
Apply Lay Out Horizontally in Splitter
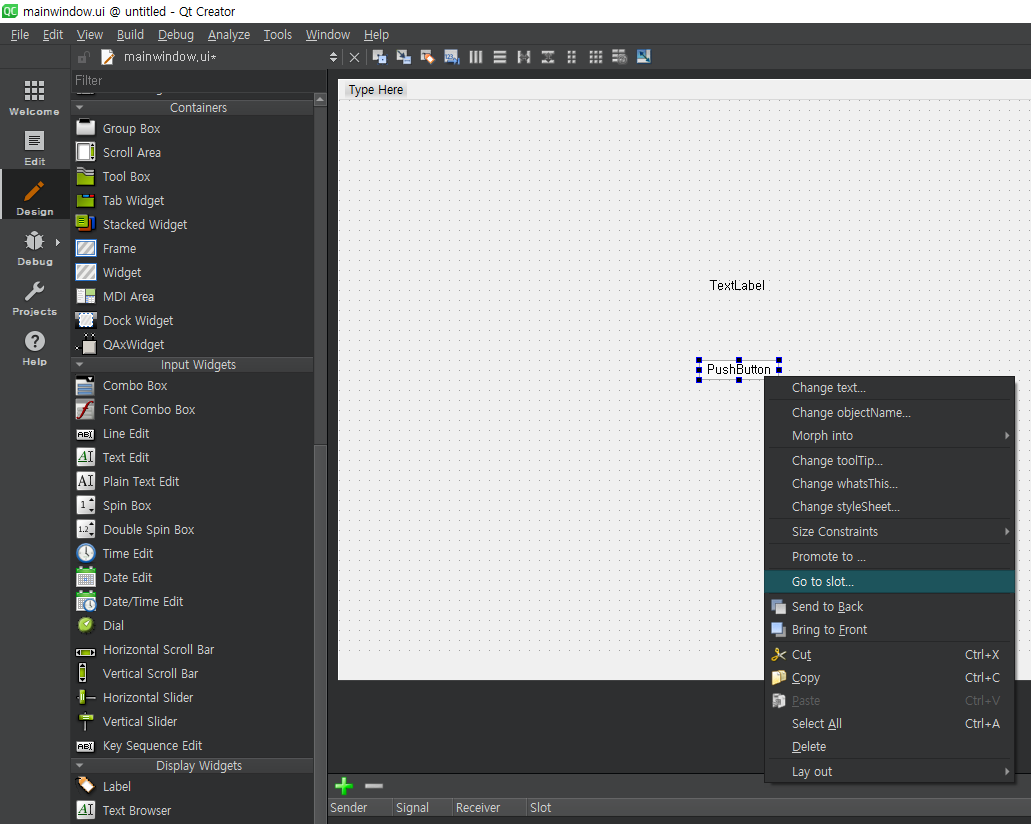tap(524, 57)
